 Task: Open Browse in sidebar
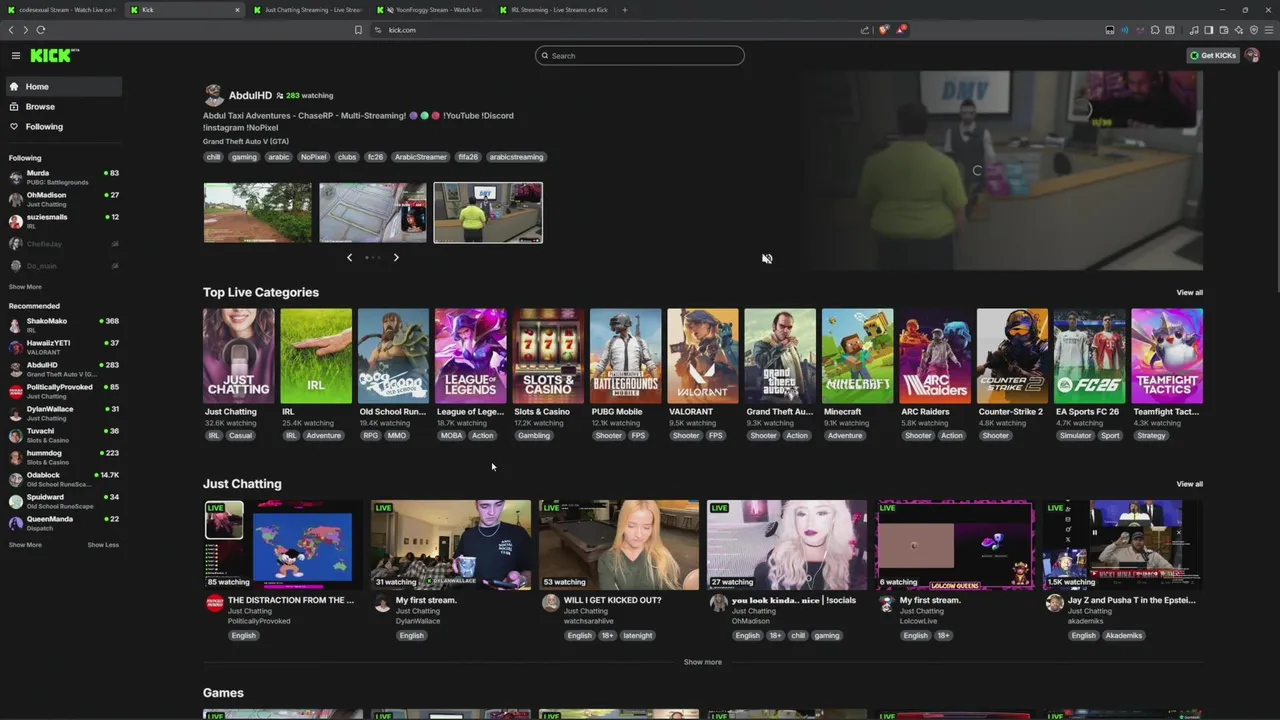tap(63, 107)
